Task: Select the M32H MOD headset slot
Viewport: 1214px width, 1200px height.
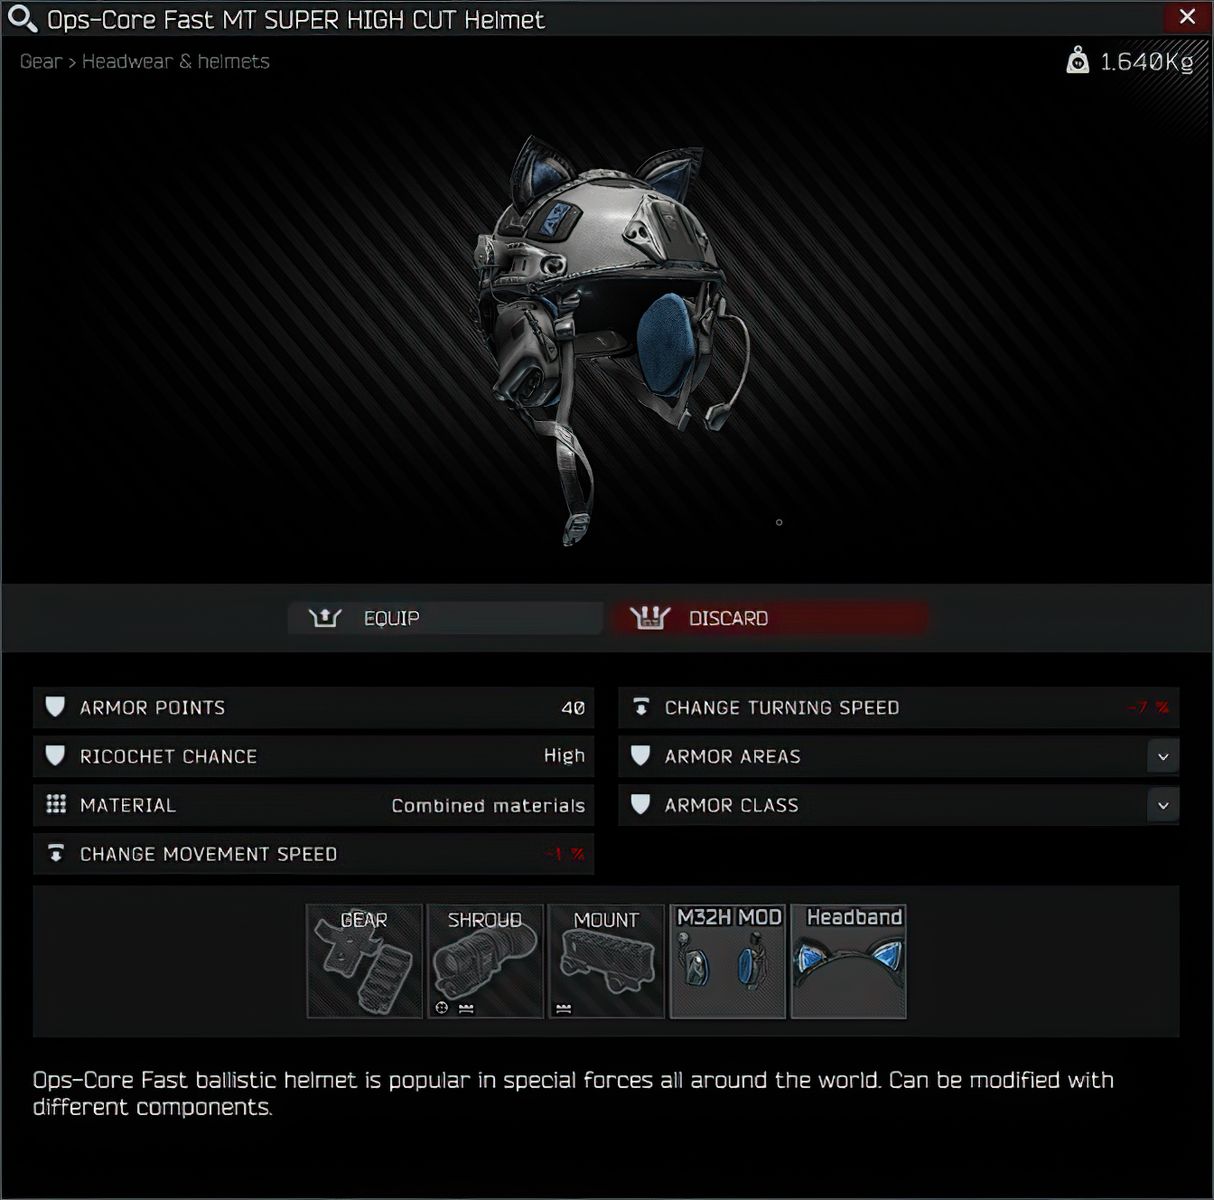Action: (x=728, y=961)
